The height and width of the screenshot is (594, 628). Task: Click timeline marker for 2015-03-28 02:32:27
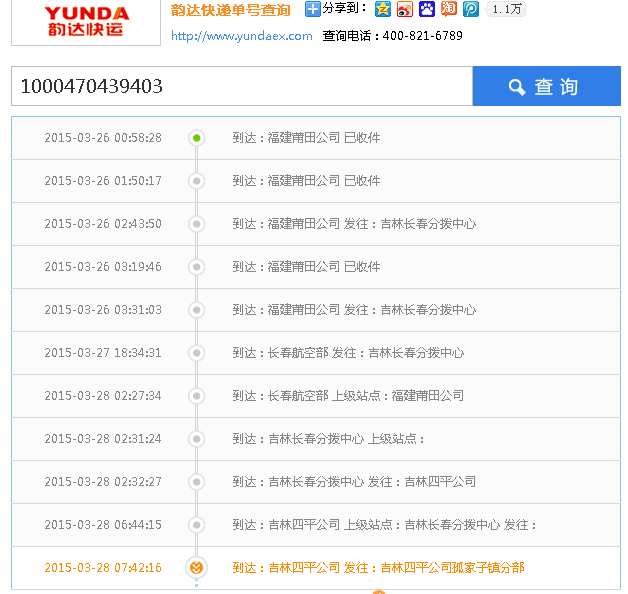[x=197, y=482]
